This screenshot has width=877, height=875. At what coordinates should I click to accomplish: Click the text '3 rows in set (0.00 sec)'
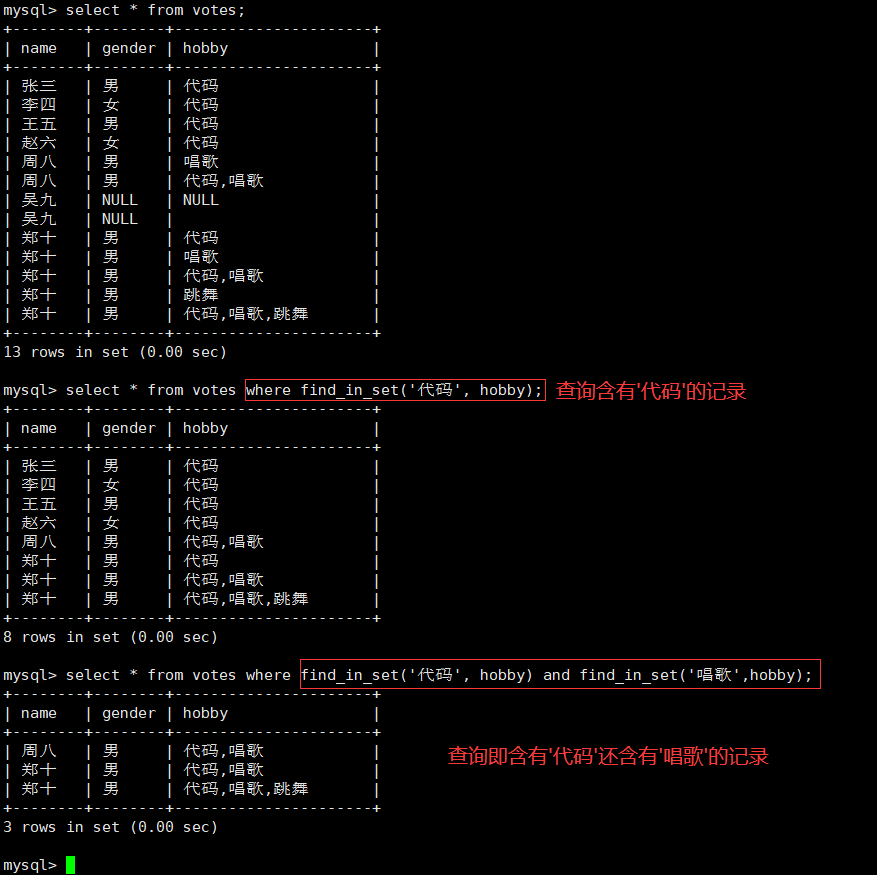click(x=110, y=827)
